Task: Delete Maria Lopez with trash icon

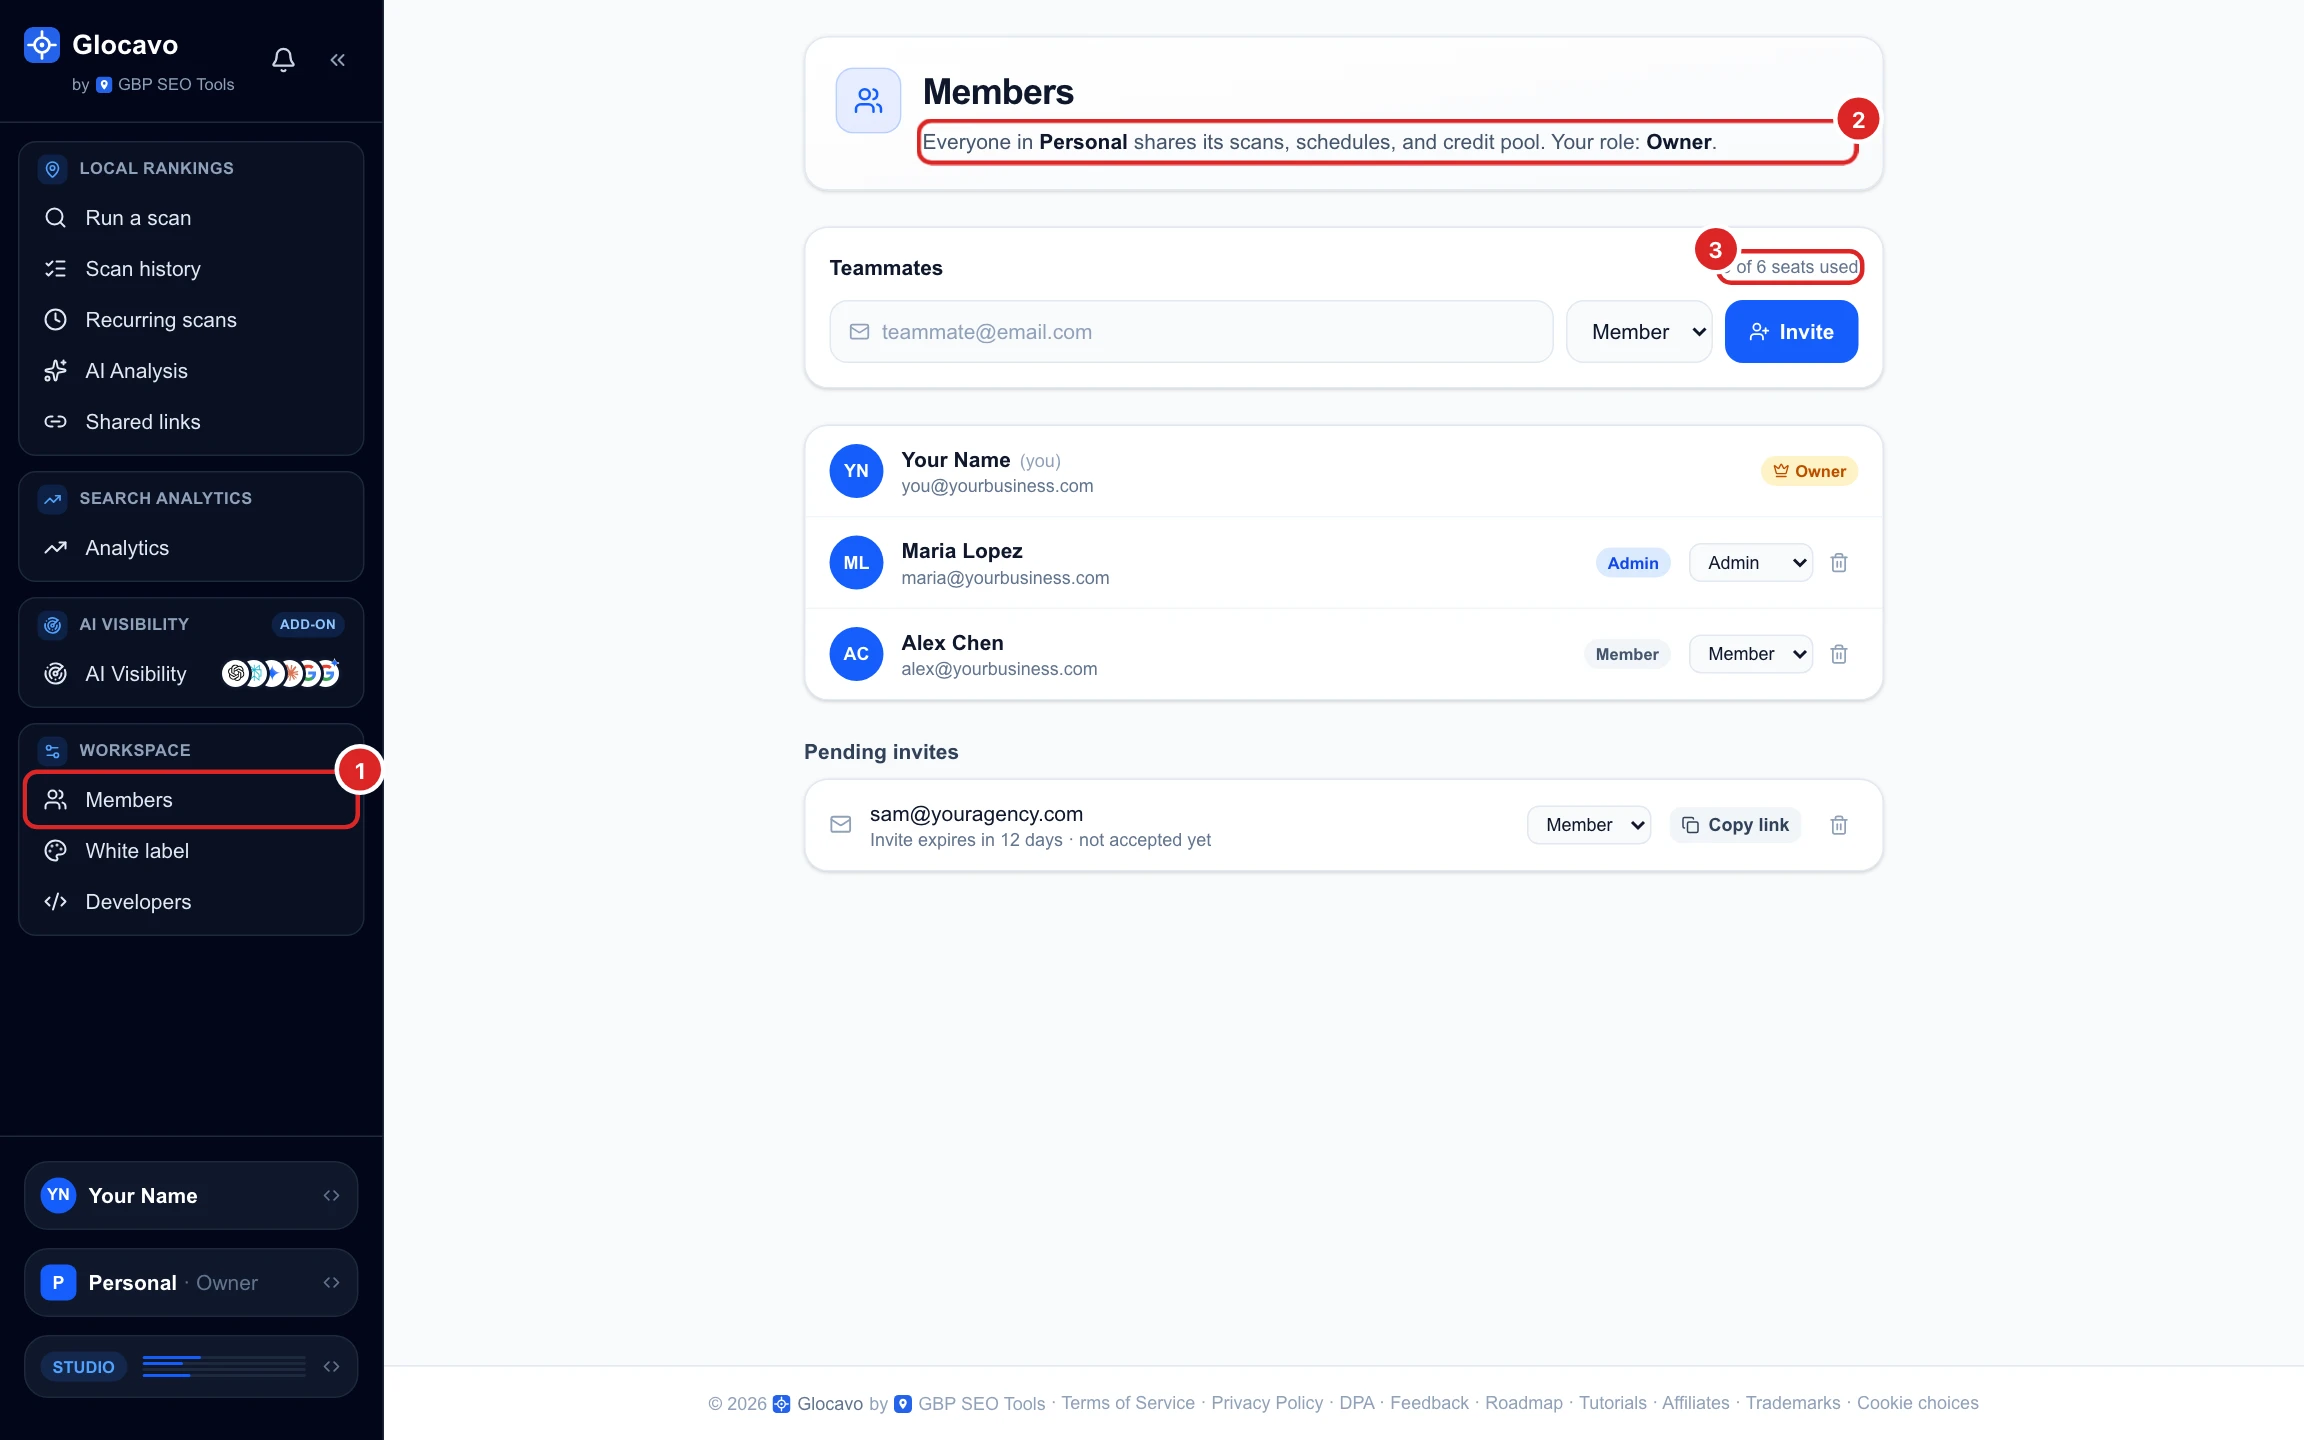Action: tap(1838, 563)
